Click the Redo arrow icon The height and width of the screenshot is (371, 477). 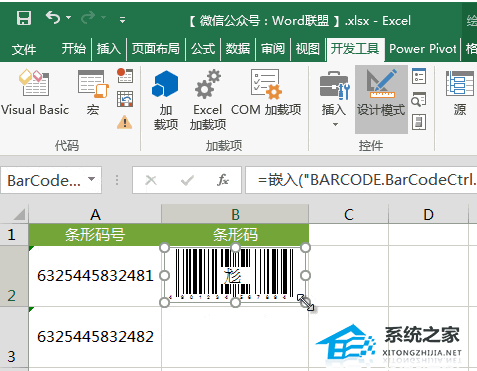(88, 17)
